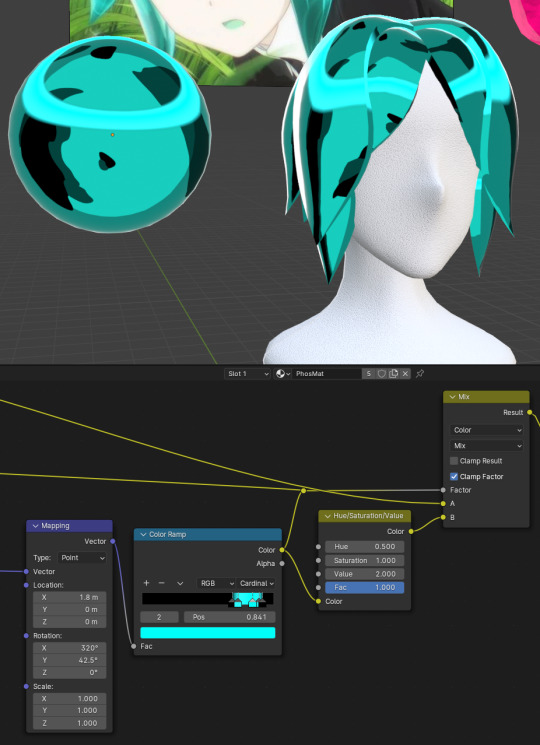Viewport: 540px width, 745px height.
Task: Click the reroute point on yellow links
Action: click(303, 490)
